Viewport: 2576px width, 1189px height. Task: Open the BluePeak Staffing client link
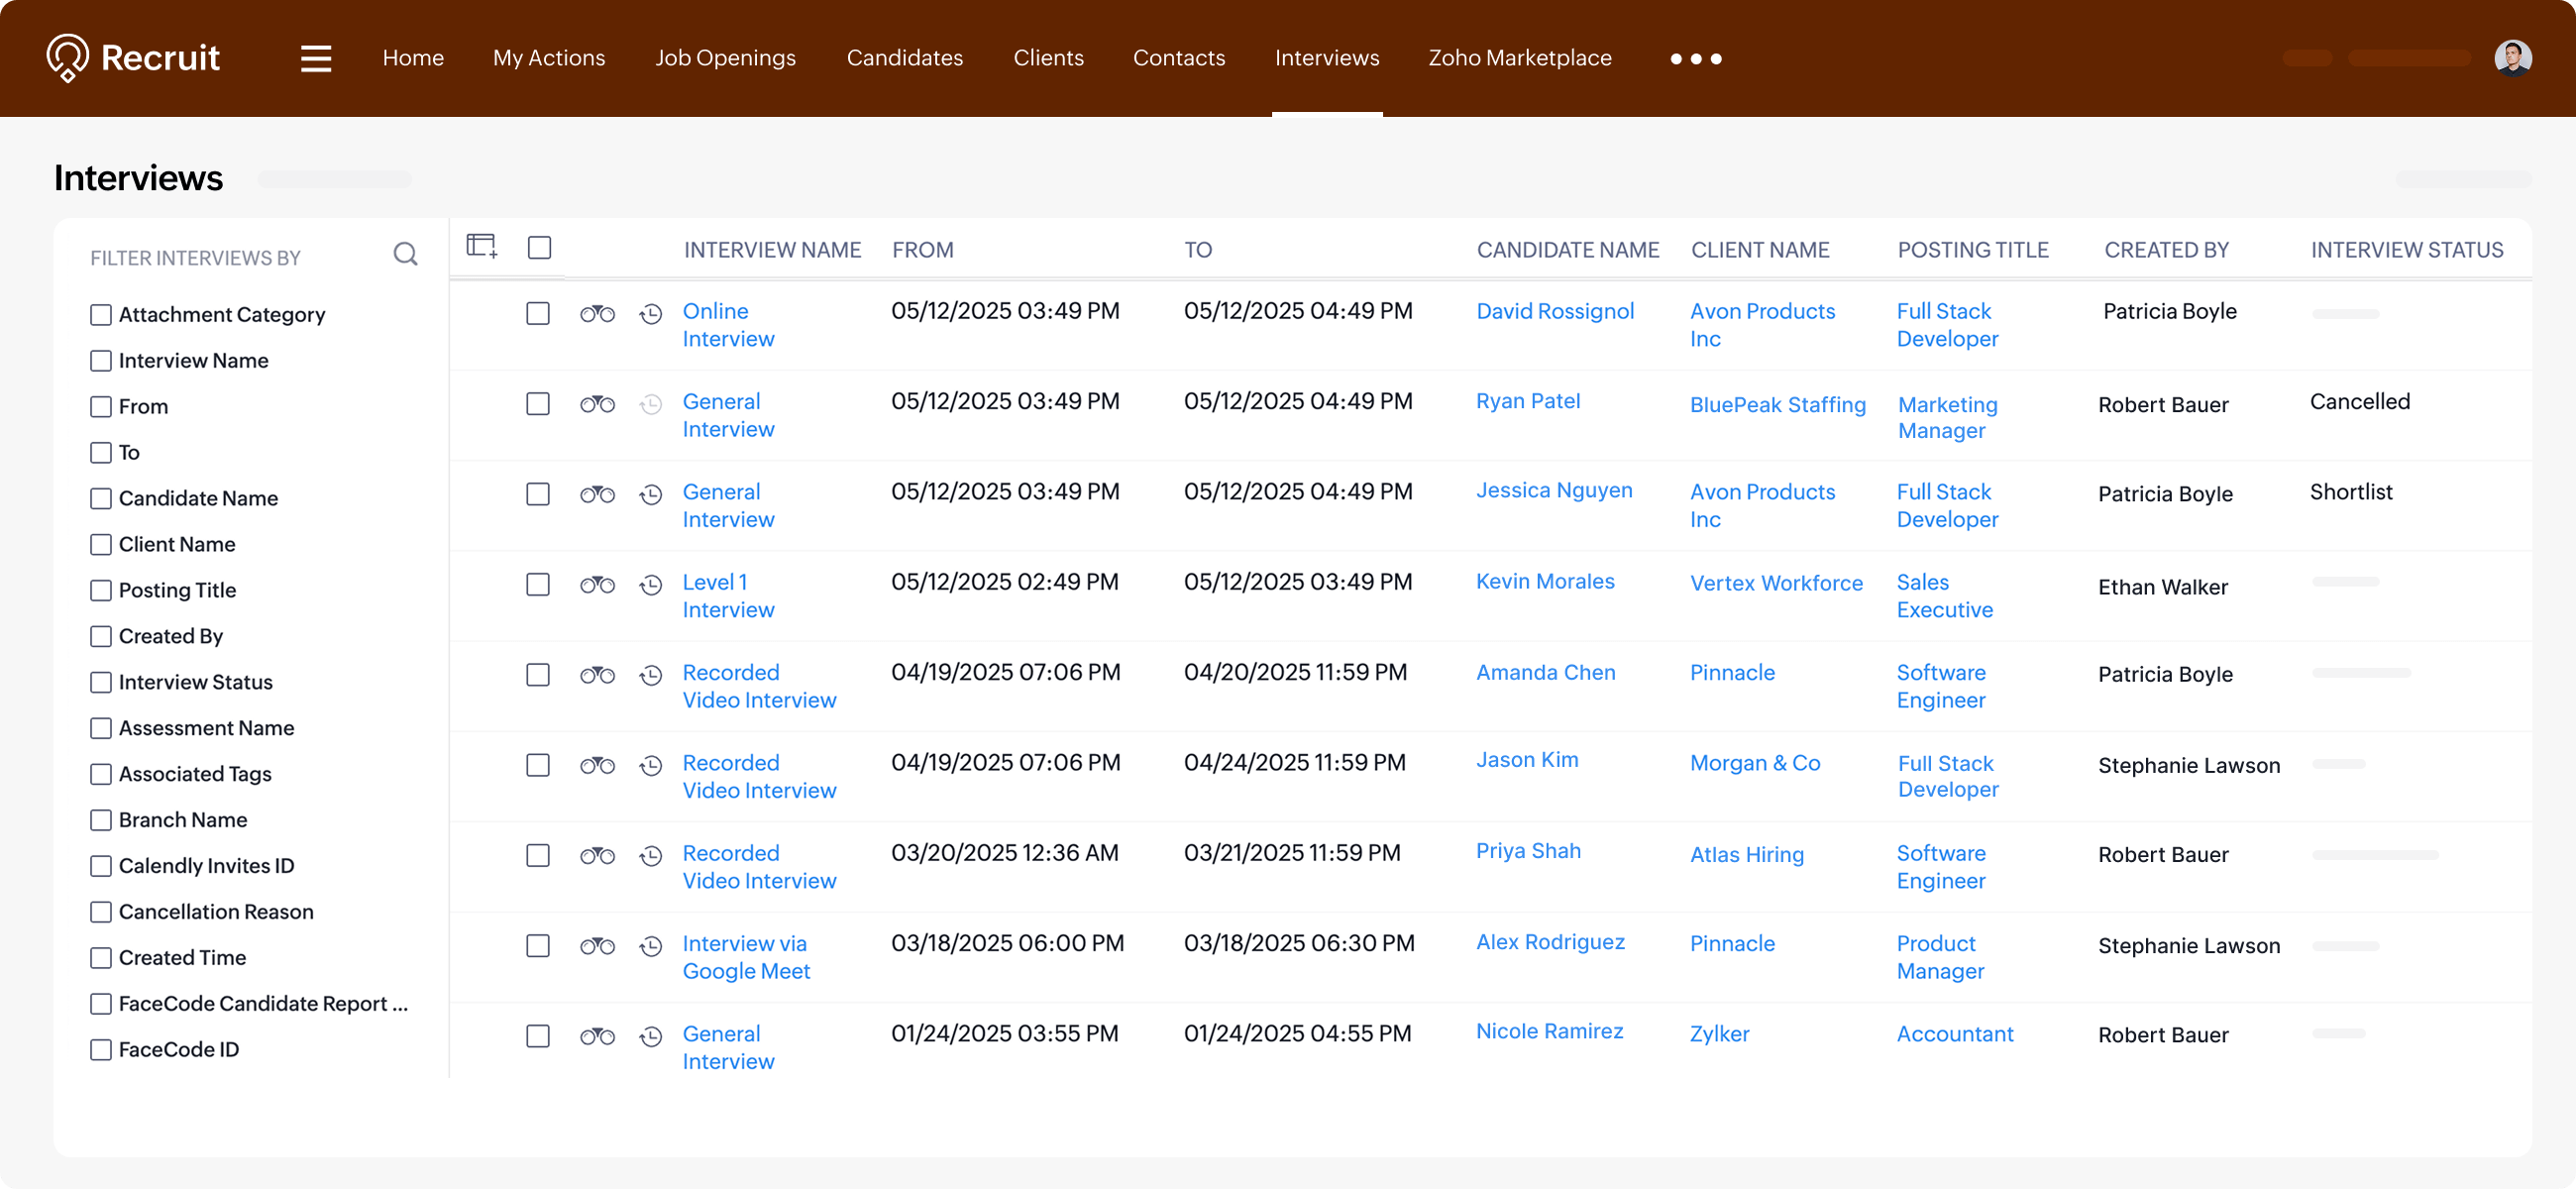tap(1777, 405)
